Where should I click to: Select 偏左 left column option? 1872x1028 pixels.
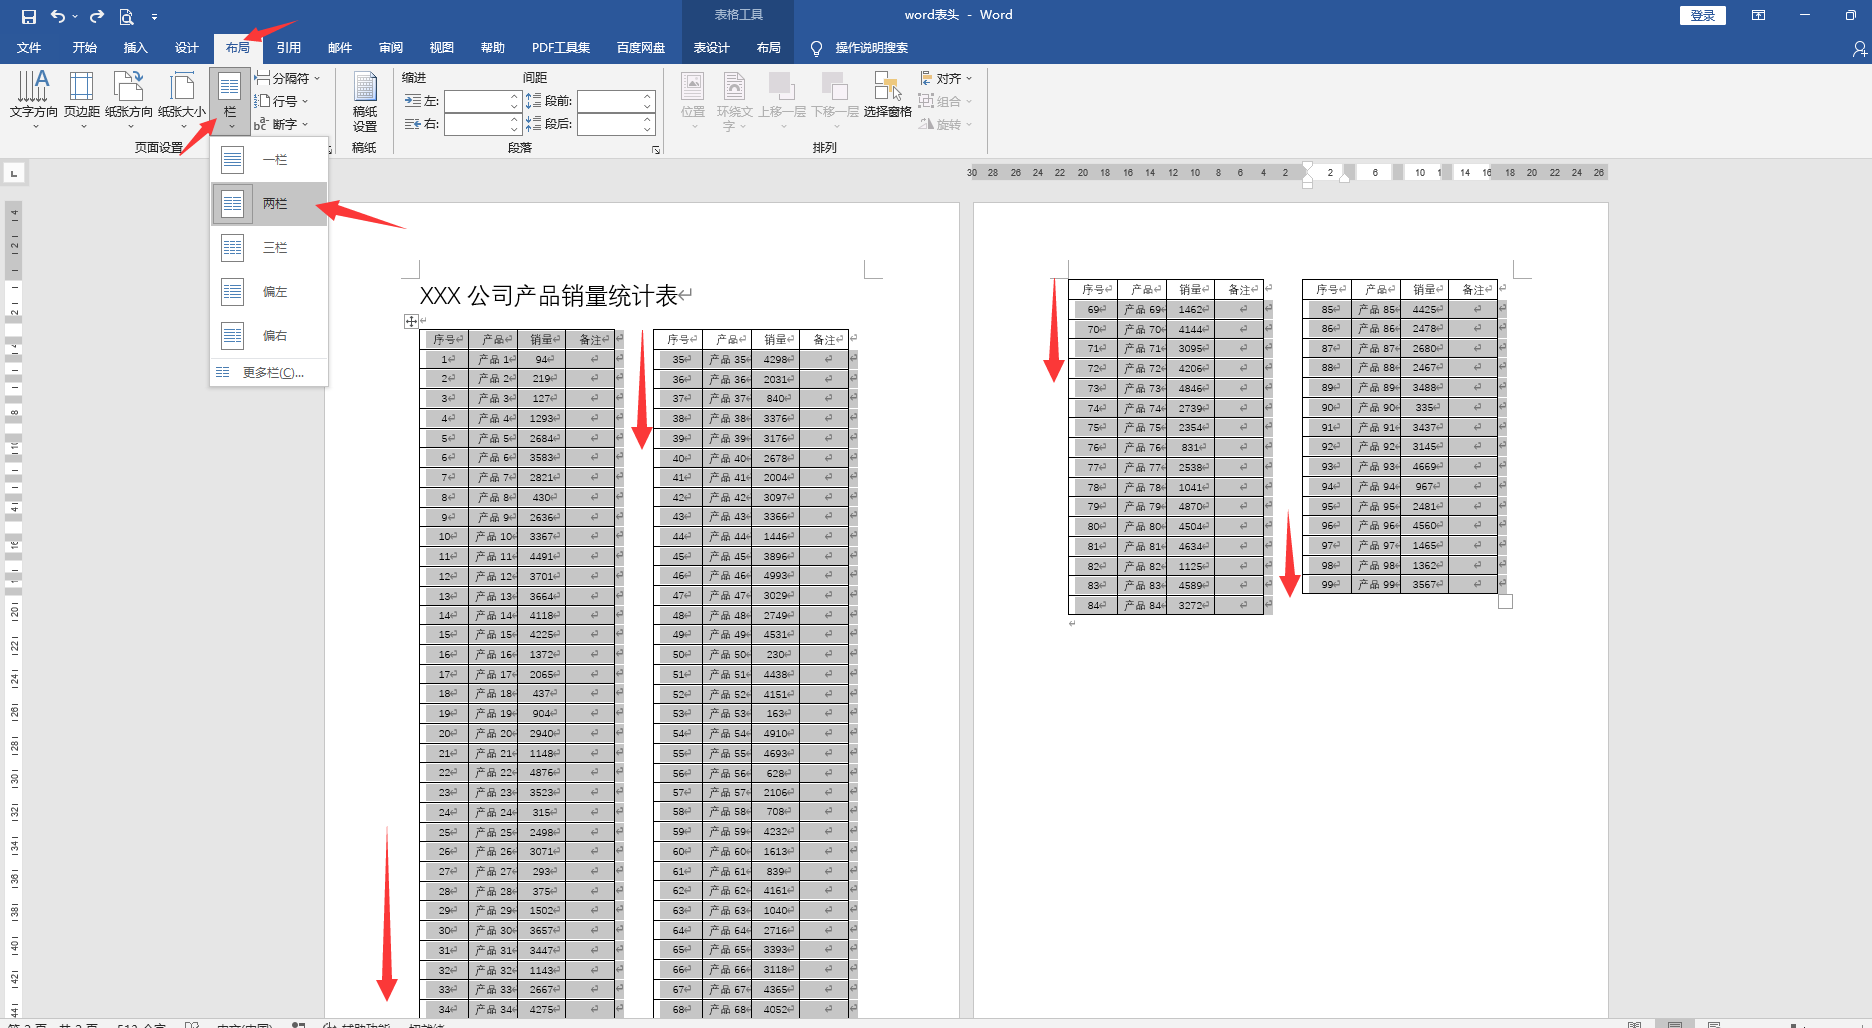coord(270,292)
